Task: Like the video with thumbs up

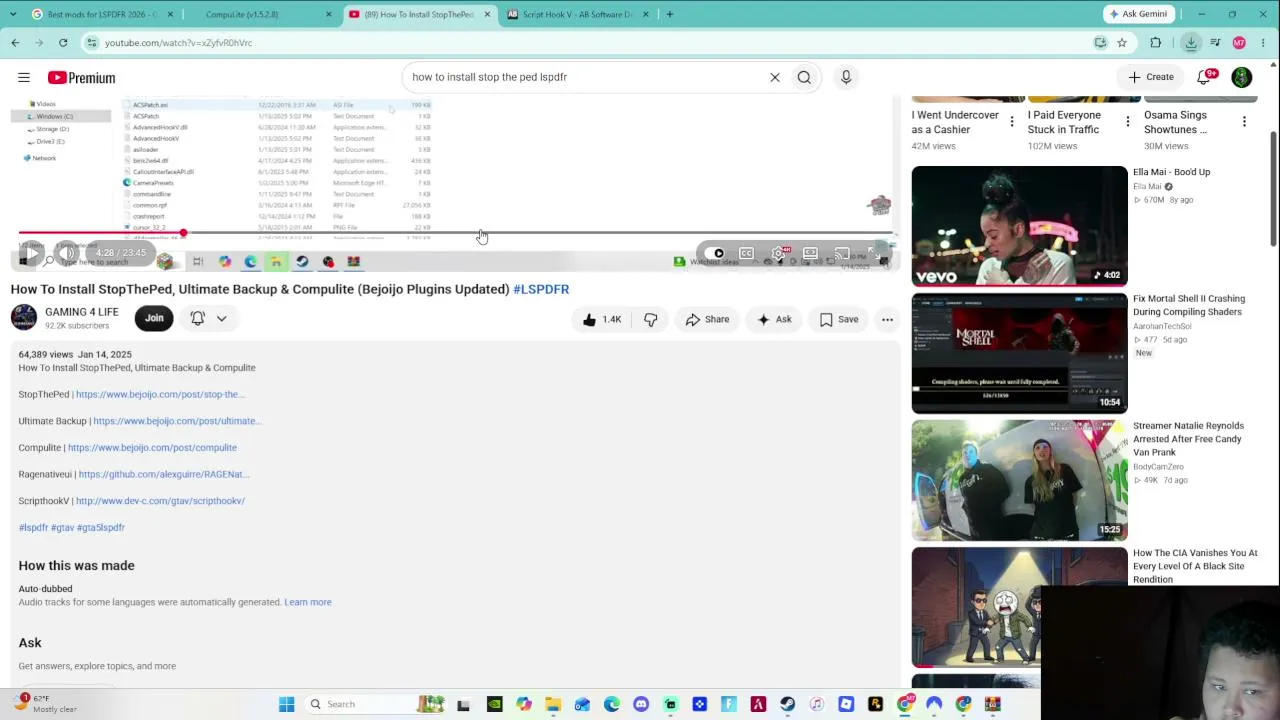Action: tap(601, 319)
